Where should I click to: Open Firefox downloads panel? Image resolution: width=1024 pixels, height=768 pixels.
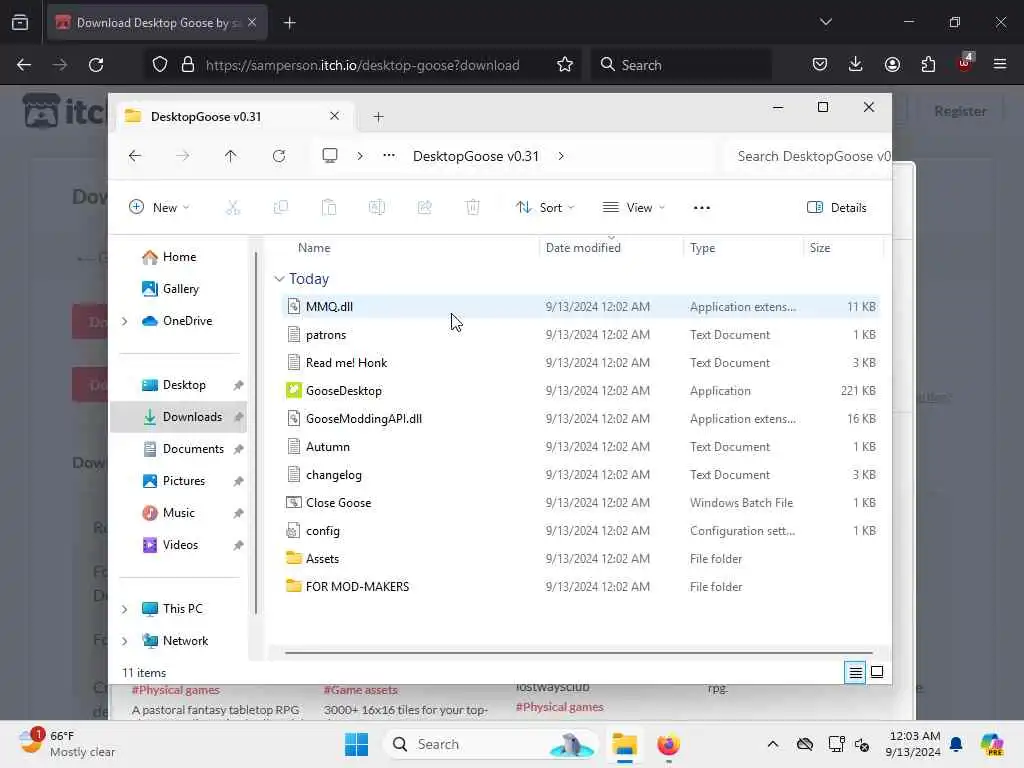coord(856,64)
